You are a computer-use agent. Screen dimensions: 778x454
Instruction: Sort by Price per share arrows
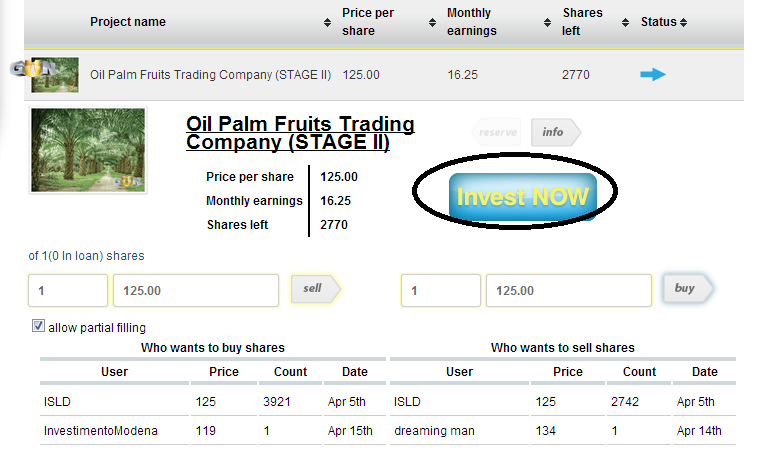(433, 22)
